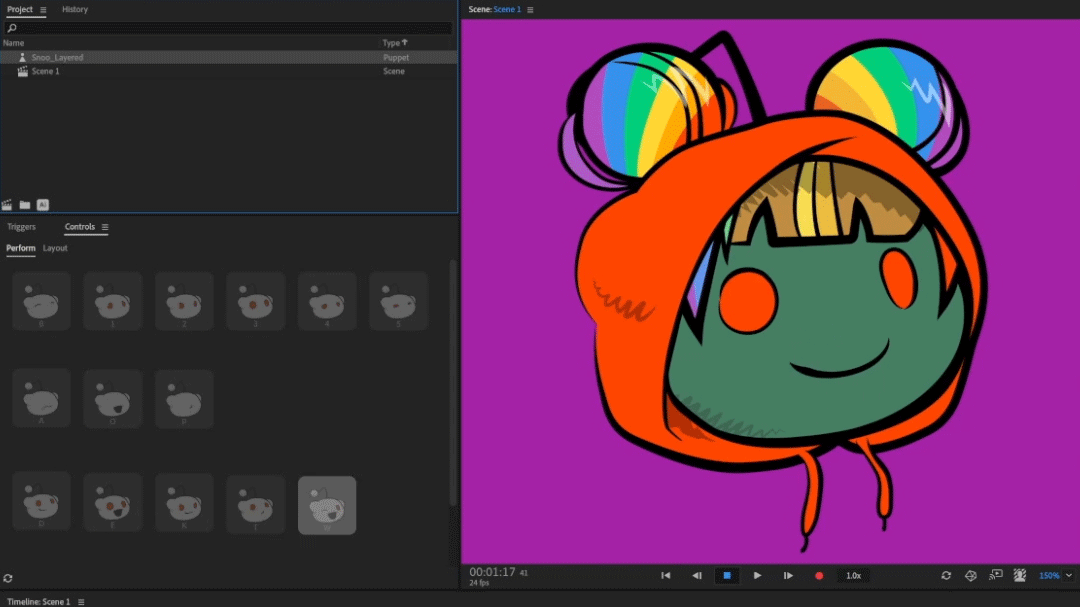
Task: Deactivate the highlighted active trigger thumbnail
Action: (x=328, y=505)
